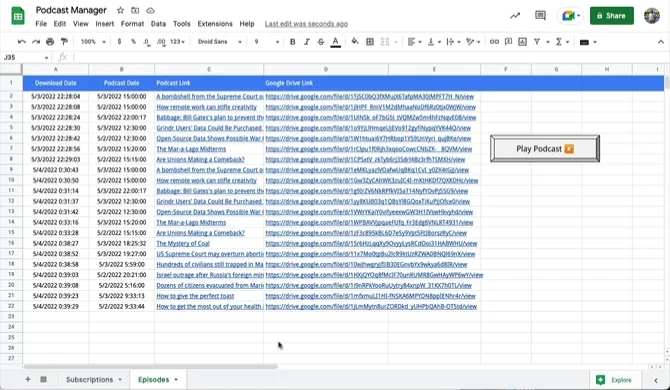Click the Print icon
Screen dimensions: 670x390
click(x=50, y=42)
